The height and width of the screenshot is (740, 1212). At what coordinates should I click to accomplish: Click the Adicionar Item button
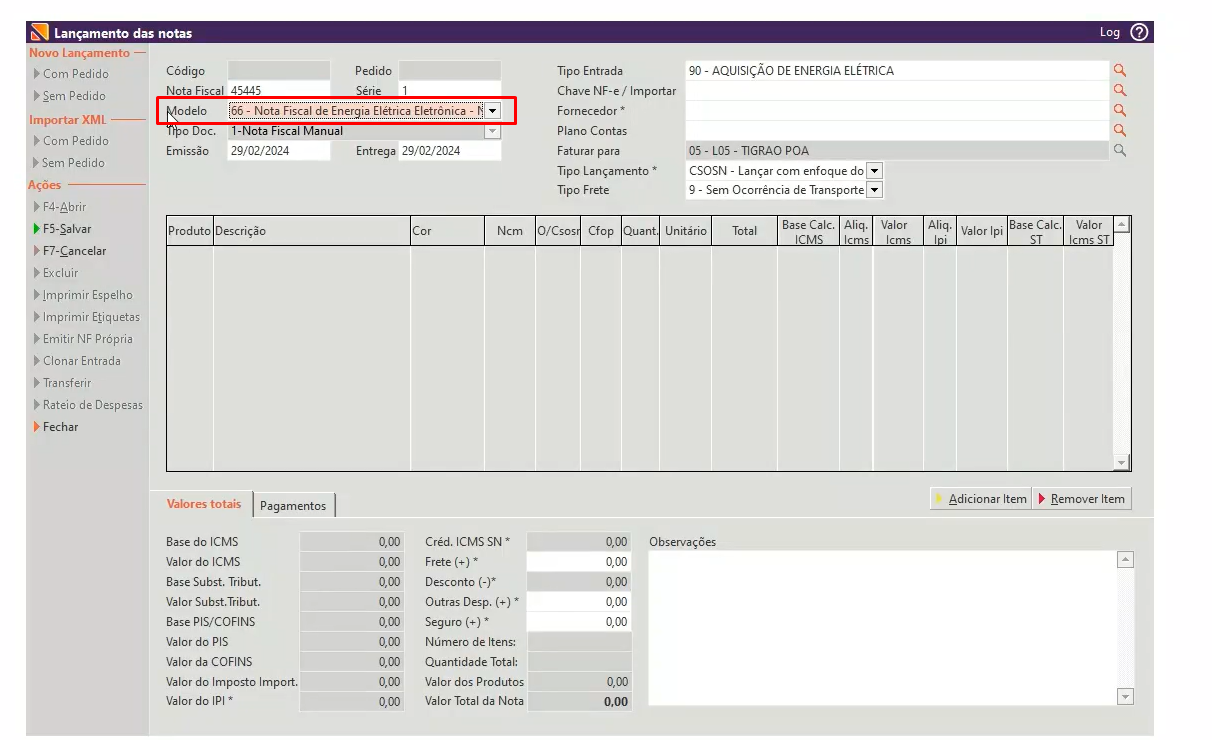coord(980,499)
